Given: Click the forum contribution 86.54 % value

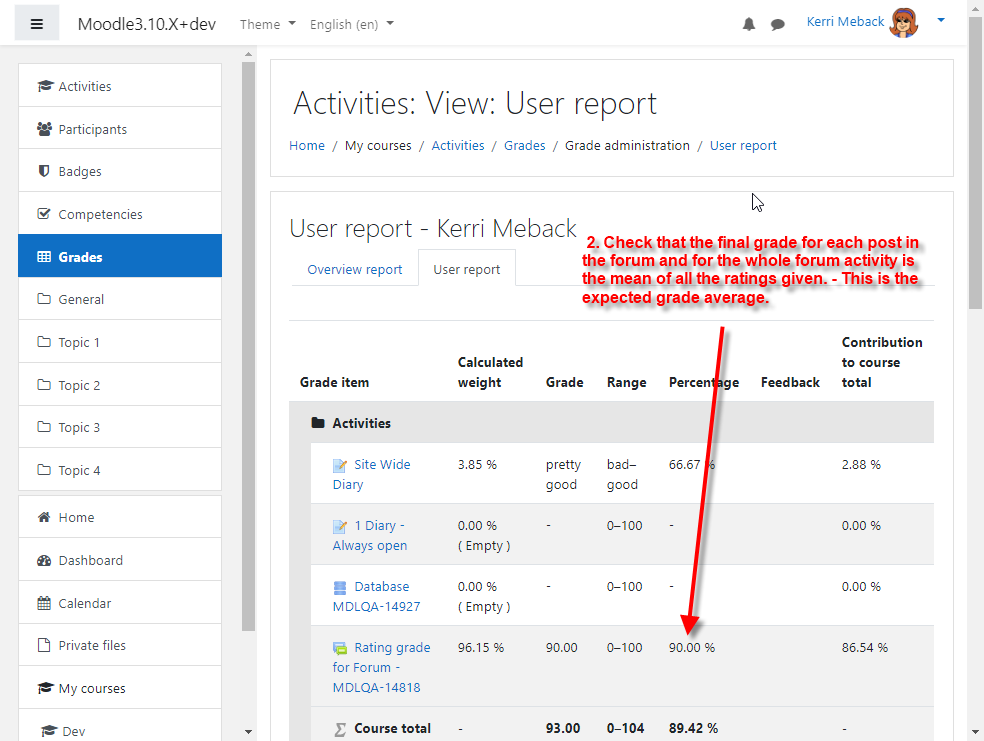Looking at the screenshot, I should point(865,648).
